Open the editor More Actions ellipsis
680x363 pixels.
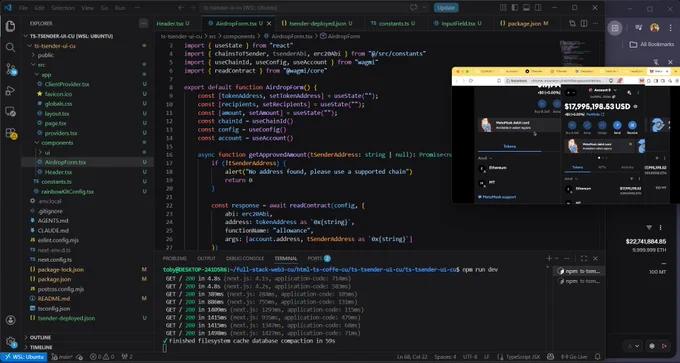pos(595,23)
